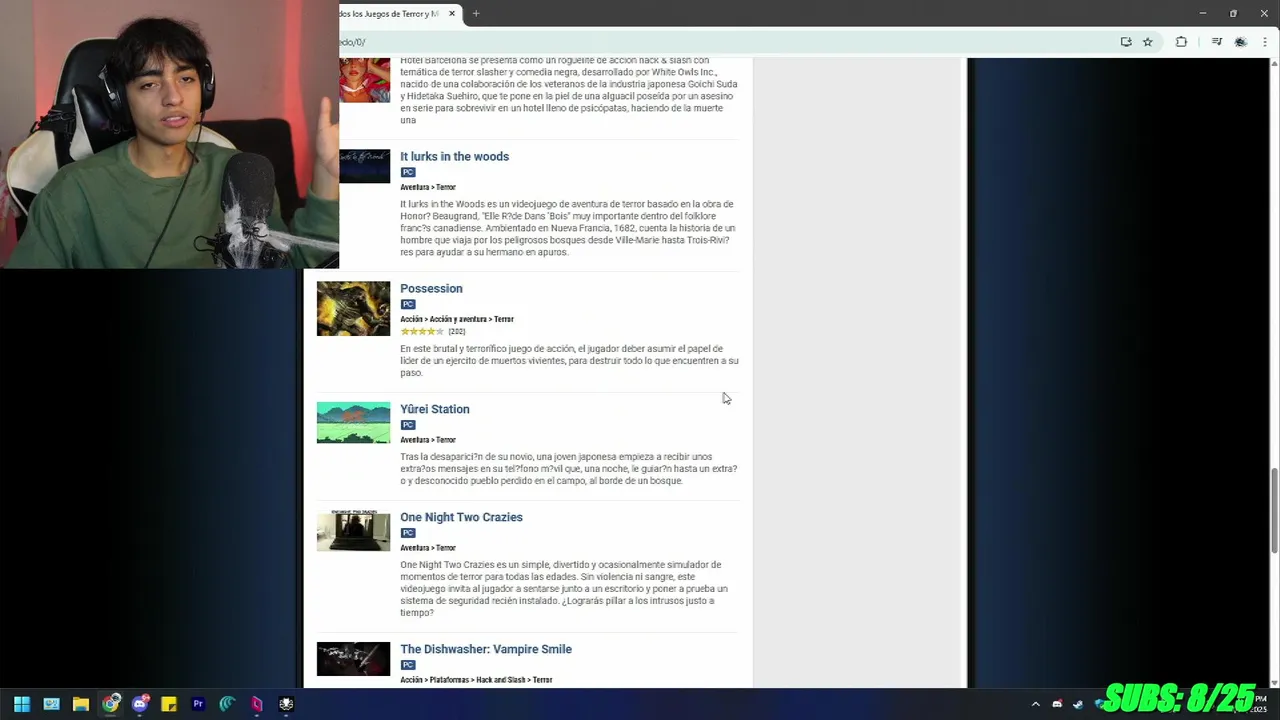
Task: Click the PC badge under Possession
Action: [407, 305]
